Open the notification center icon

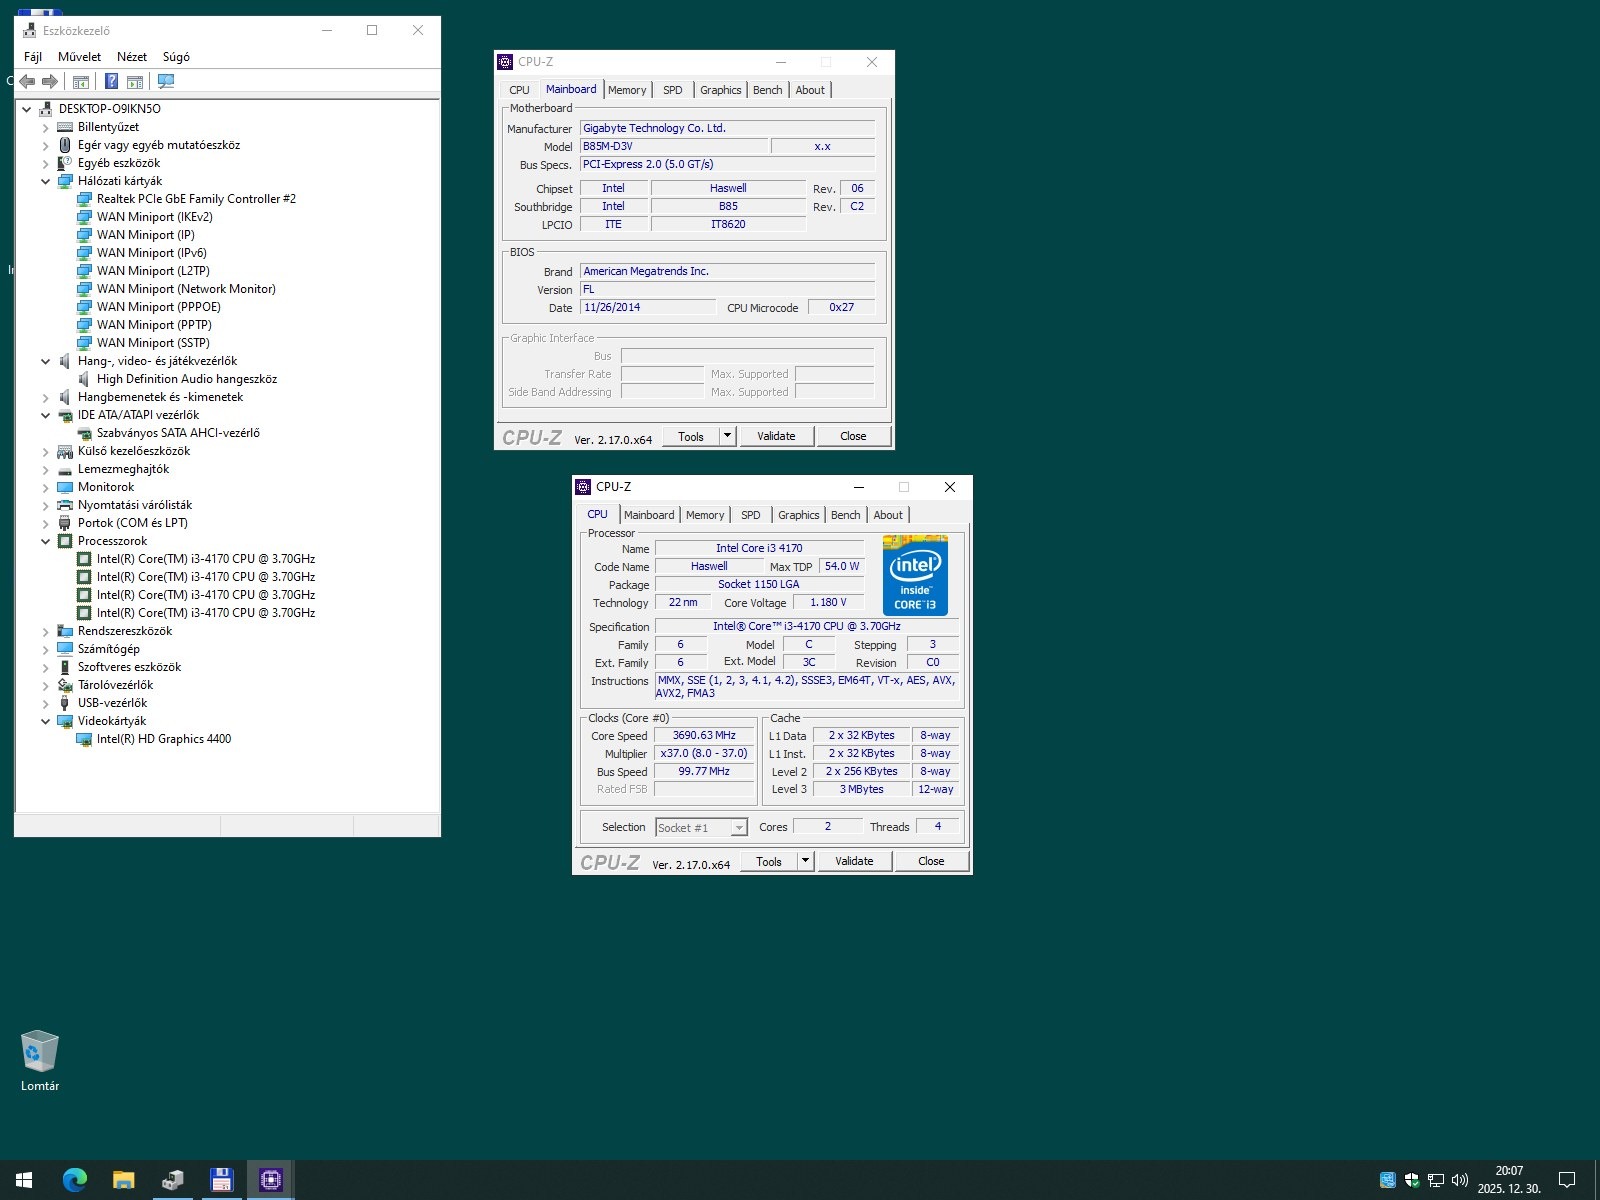pos(1567,1180)
